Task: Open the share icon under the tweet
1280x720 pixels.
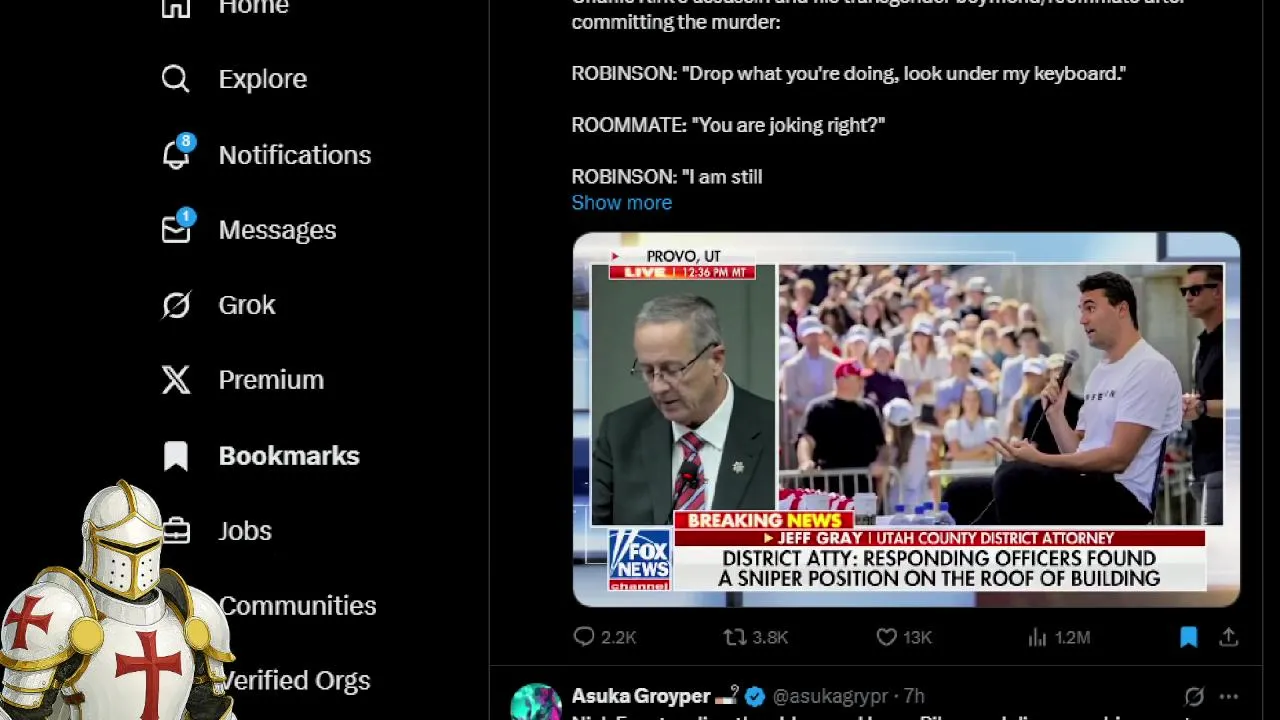Action: 1229,637
